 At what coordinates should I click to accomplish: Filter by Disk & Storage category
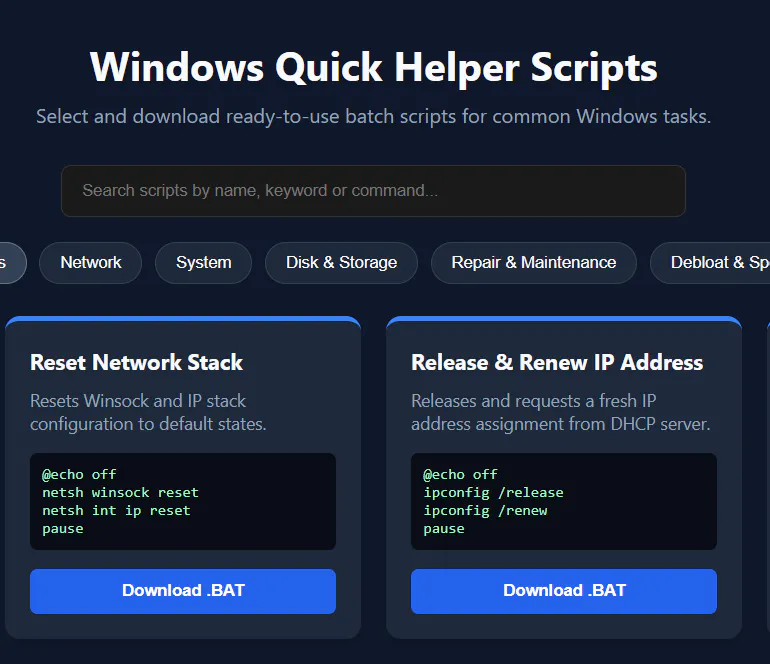[x=341, y=263]
